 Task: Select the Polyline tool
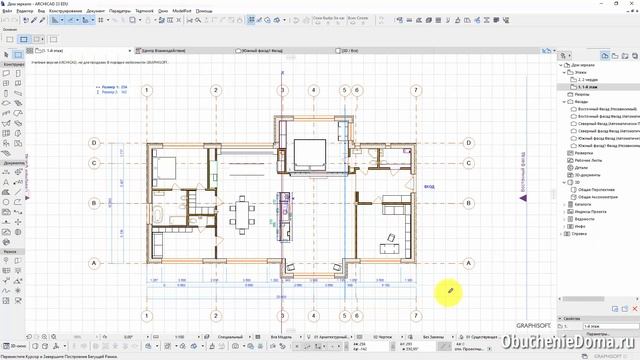18,202
